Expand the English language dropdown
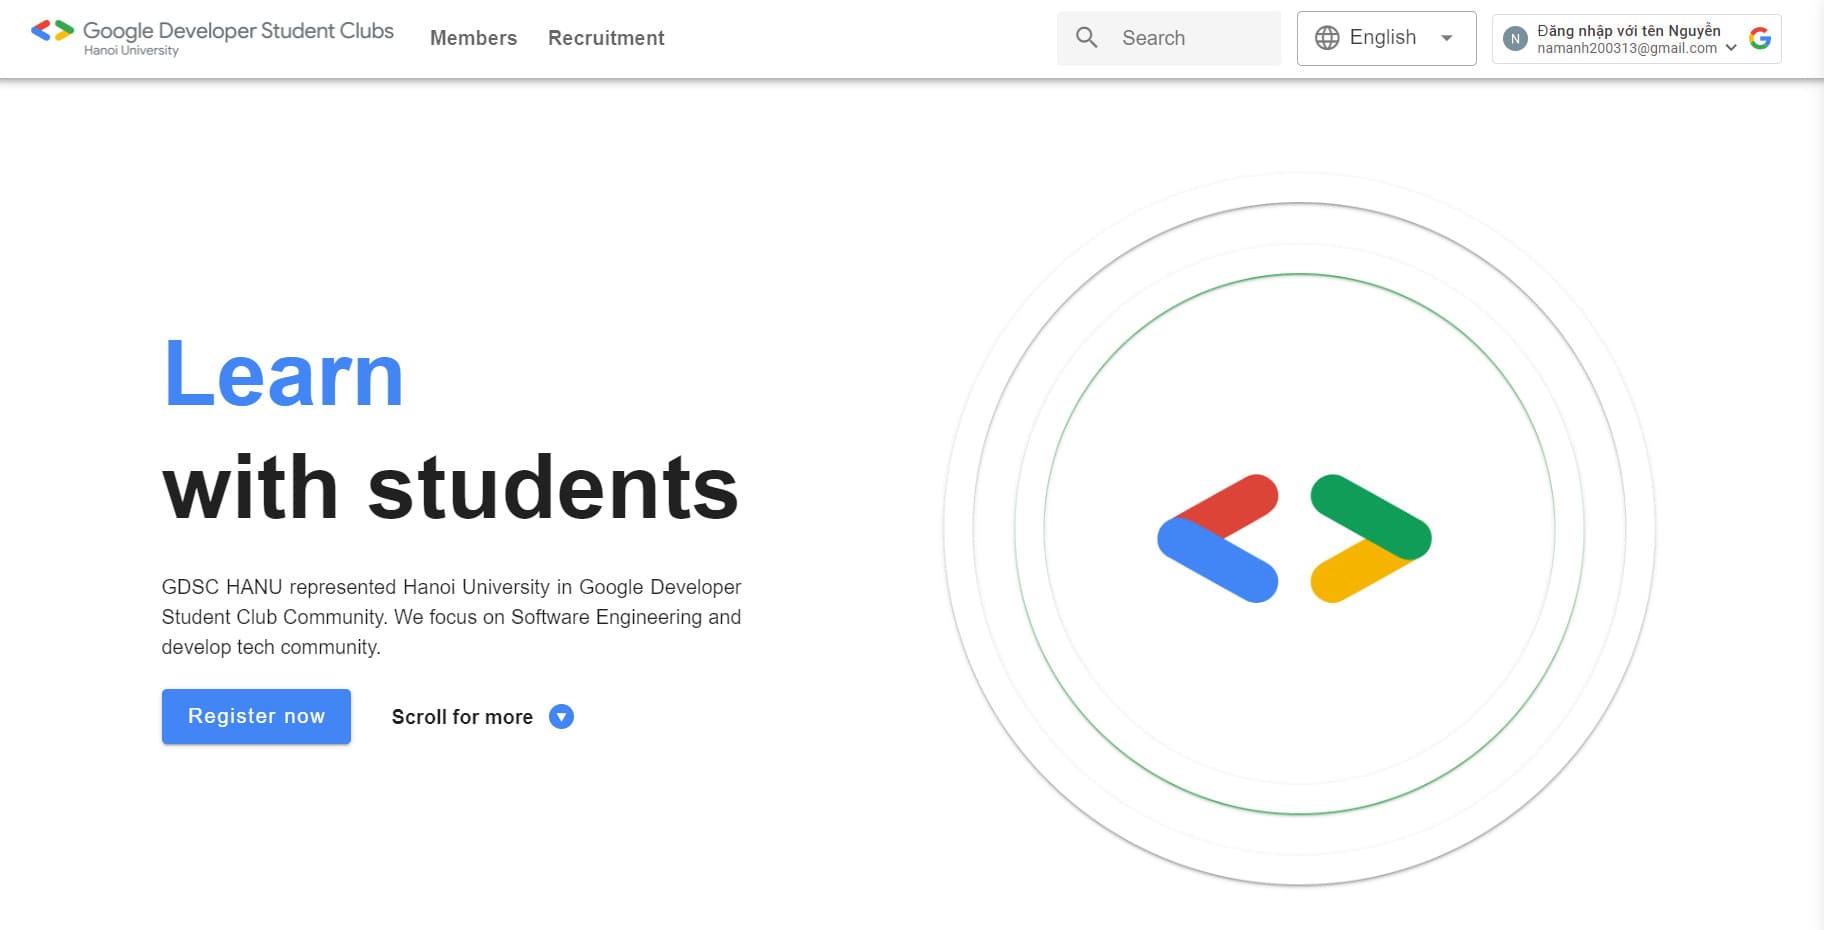1824x930 pixels. click(x=1386, y=38)
